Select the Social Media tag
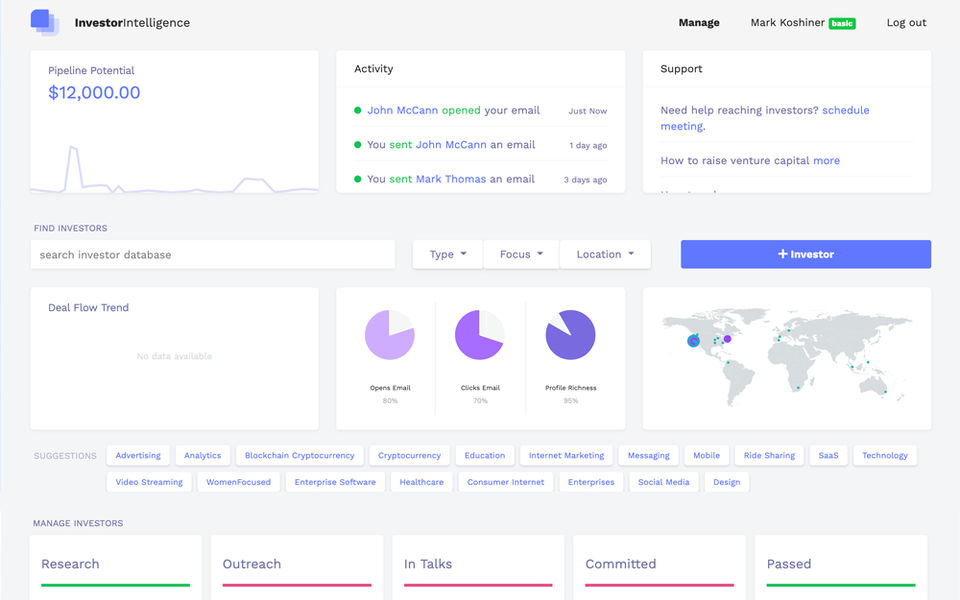The width and height of the screenshot is (960, 600). click(664, 482)
